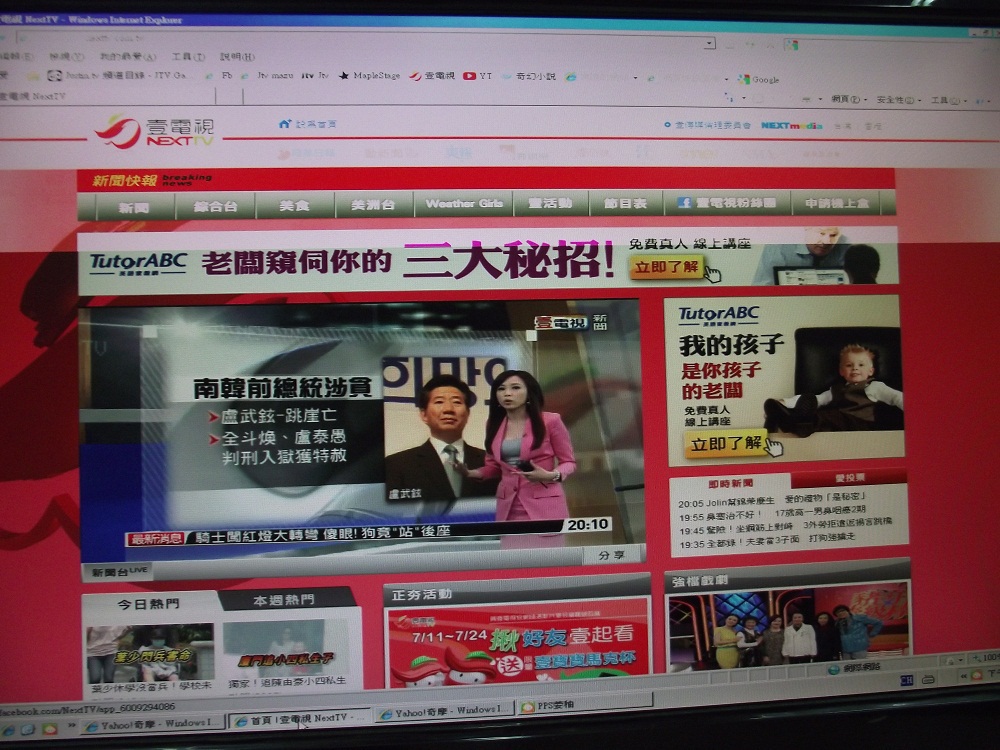Open the 美洲台 navigation tab

coord(374,205)
